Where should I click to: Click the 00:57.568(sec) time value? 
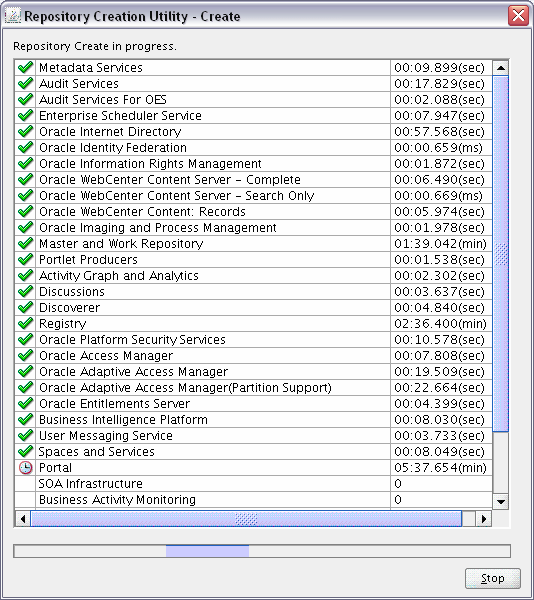coord(440,132)
